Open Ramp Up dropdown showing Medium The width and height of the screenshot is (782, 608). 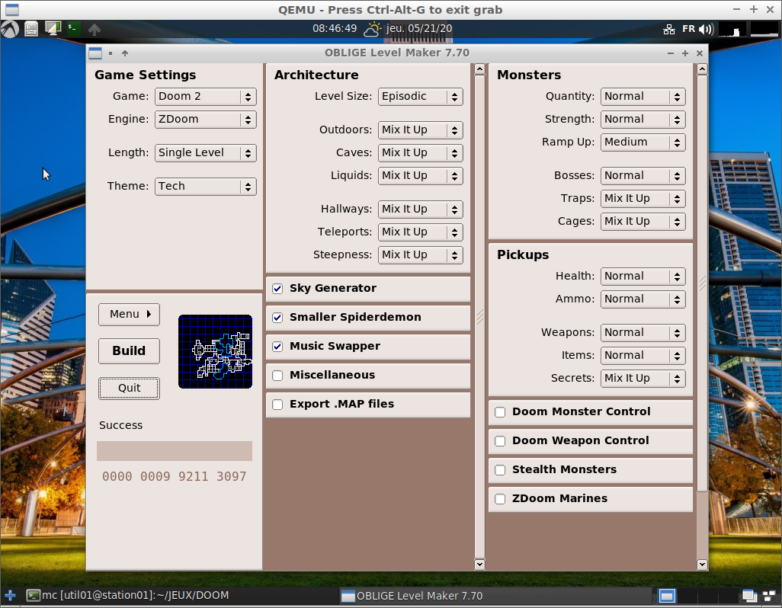[x=643, y=143]
